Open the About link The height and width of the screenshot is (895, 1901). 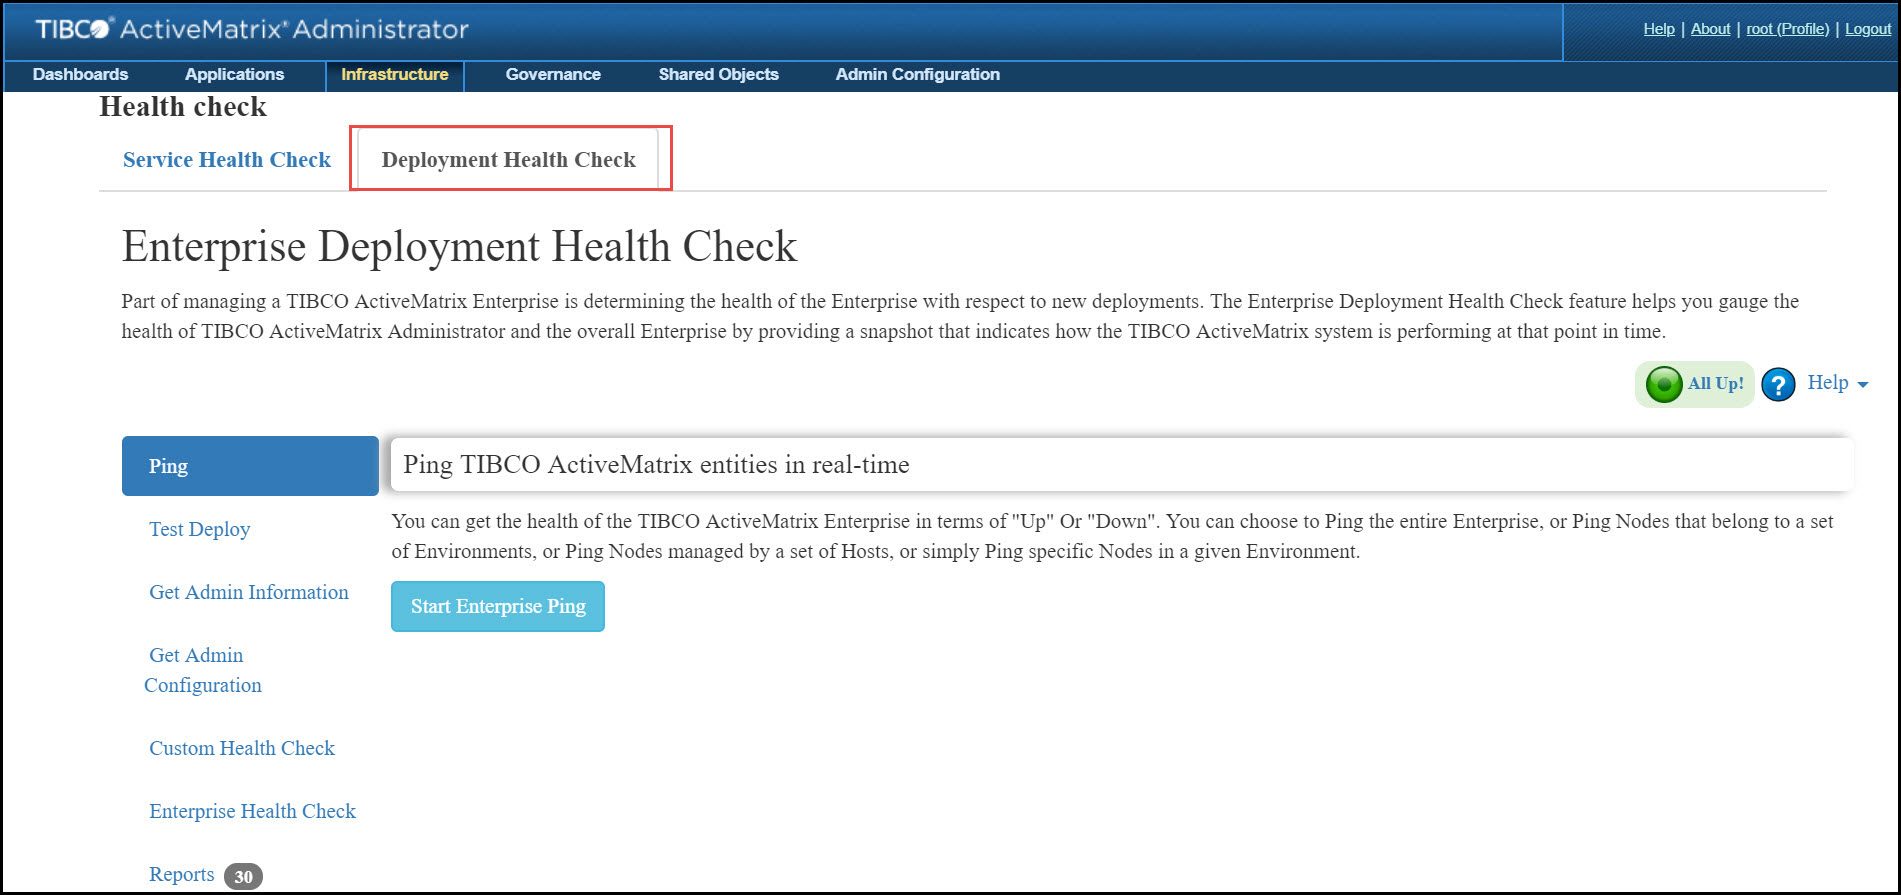coord(1711,29)
